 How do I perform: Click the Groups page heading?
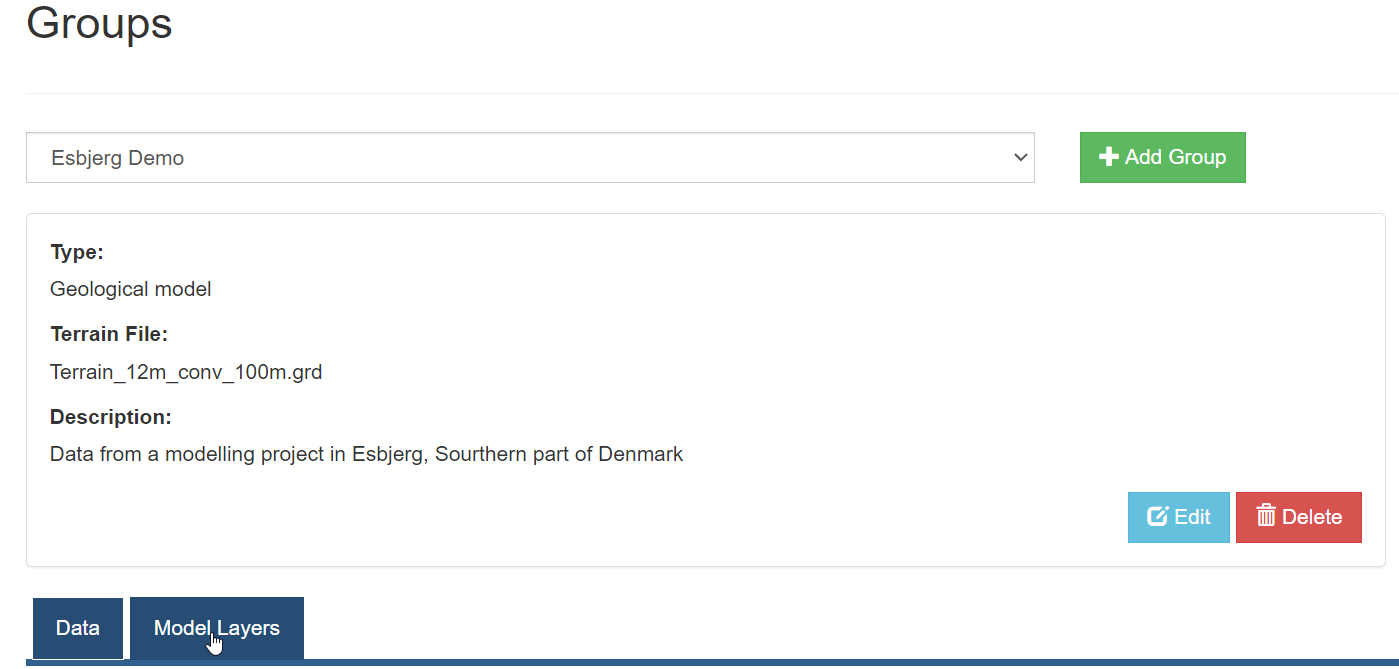[99, 22]
